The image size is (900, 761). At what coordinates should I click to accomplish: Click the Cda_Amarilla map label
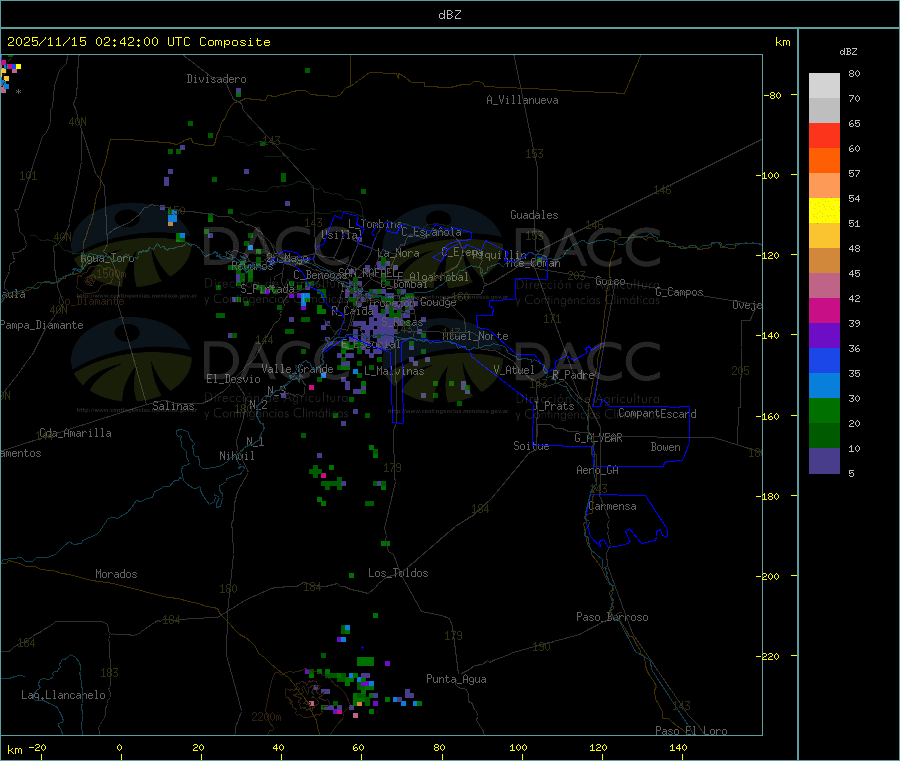75,433
